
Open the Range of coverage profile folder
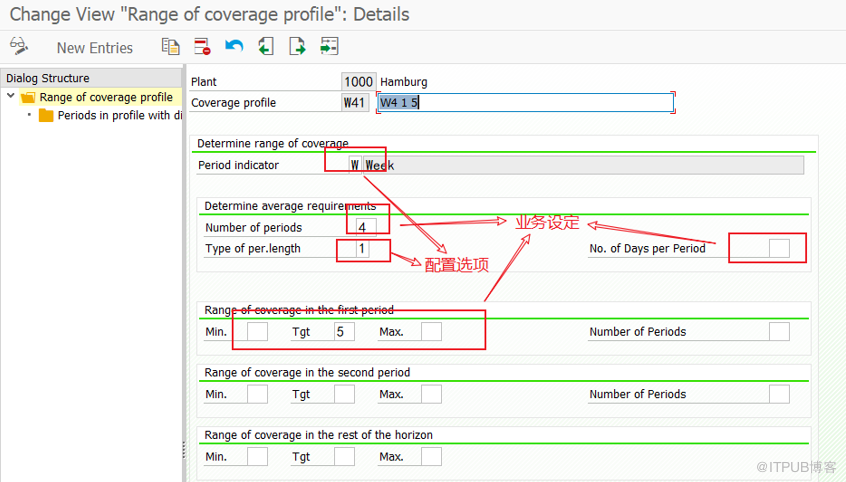click(x=28, y=97)
